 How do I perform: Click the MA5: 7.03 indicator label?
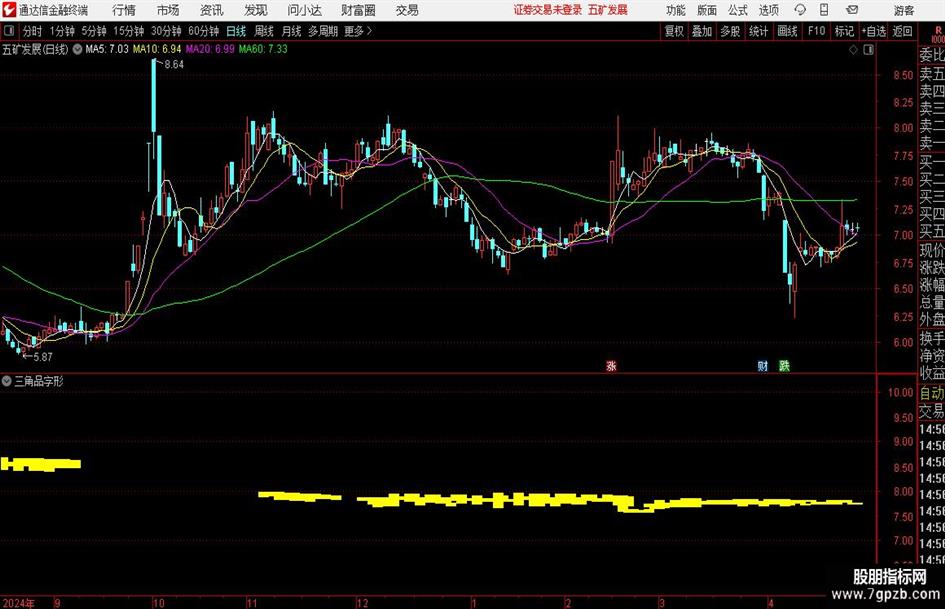click(107, 49)
